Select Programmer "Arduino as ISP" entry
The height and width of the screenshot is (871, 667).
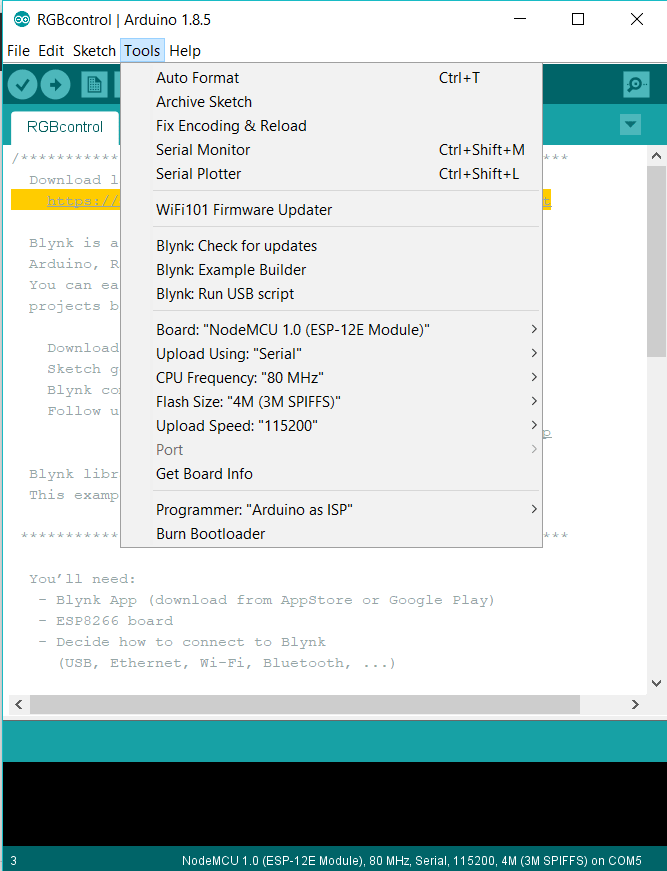click(x=331, y=509)
